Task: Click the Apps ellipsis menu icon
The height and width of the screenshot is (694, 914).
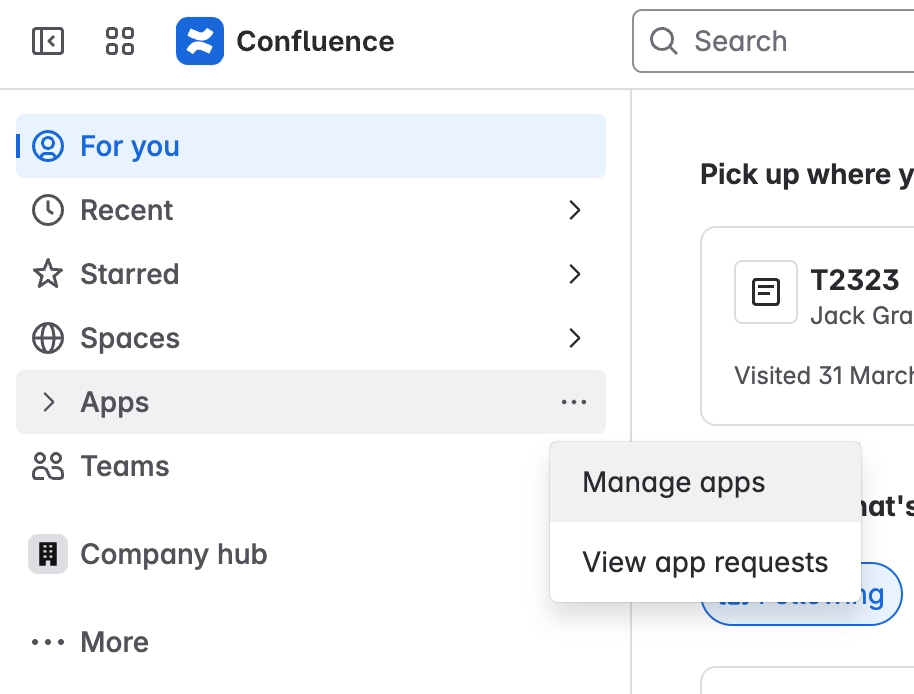Action: [x=574, y=402]
